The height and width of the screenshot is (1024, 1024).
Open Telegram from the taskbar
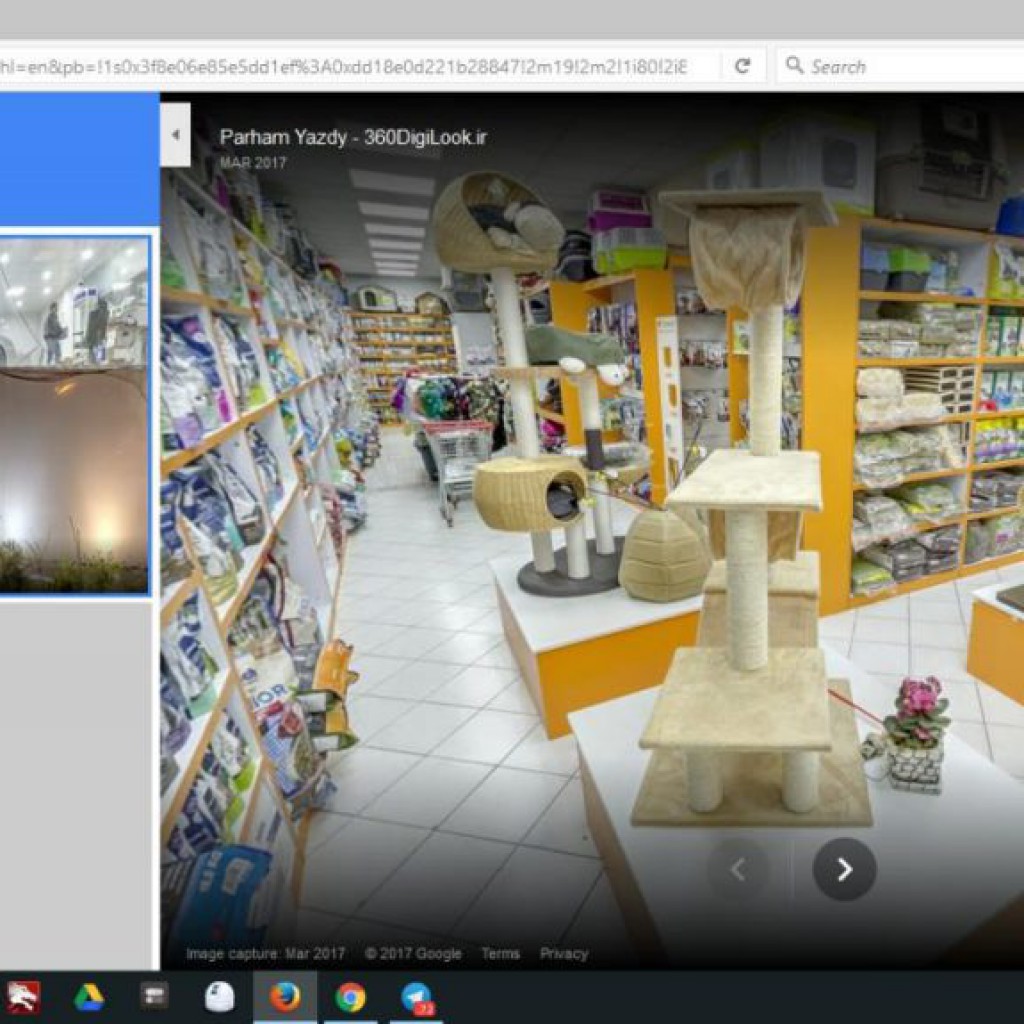(x=415, y=997)
